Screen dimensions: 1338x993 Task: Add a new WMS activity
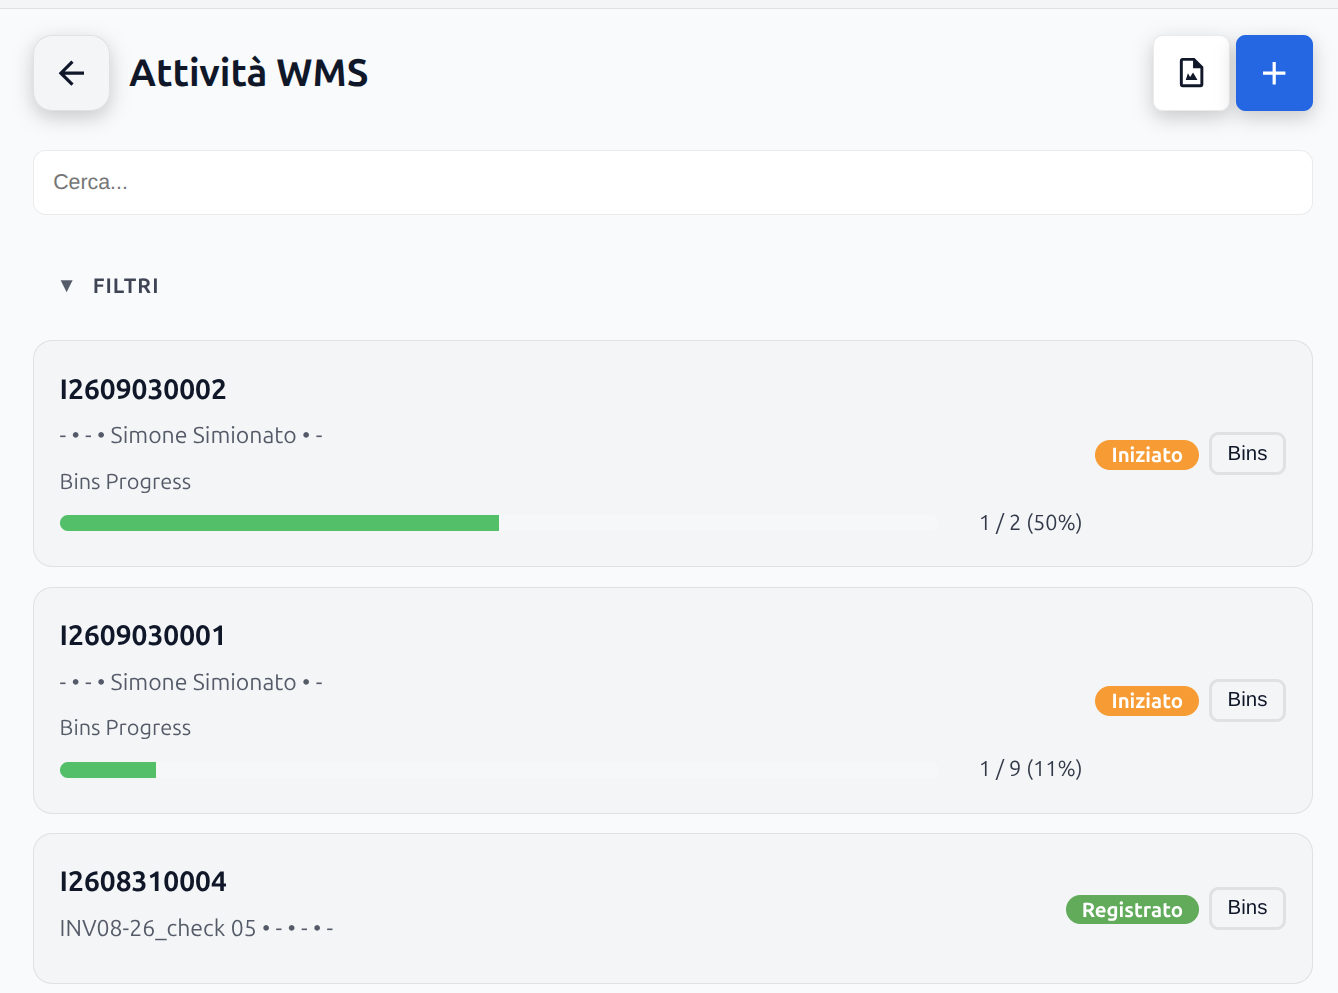tap(1274, 73)
